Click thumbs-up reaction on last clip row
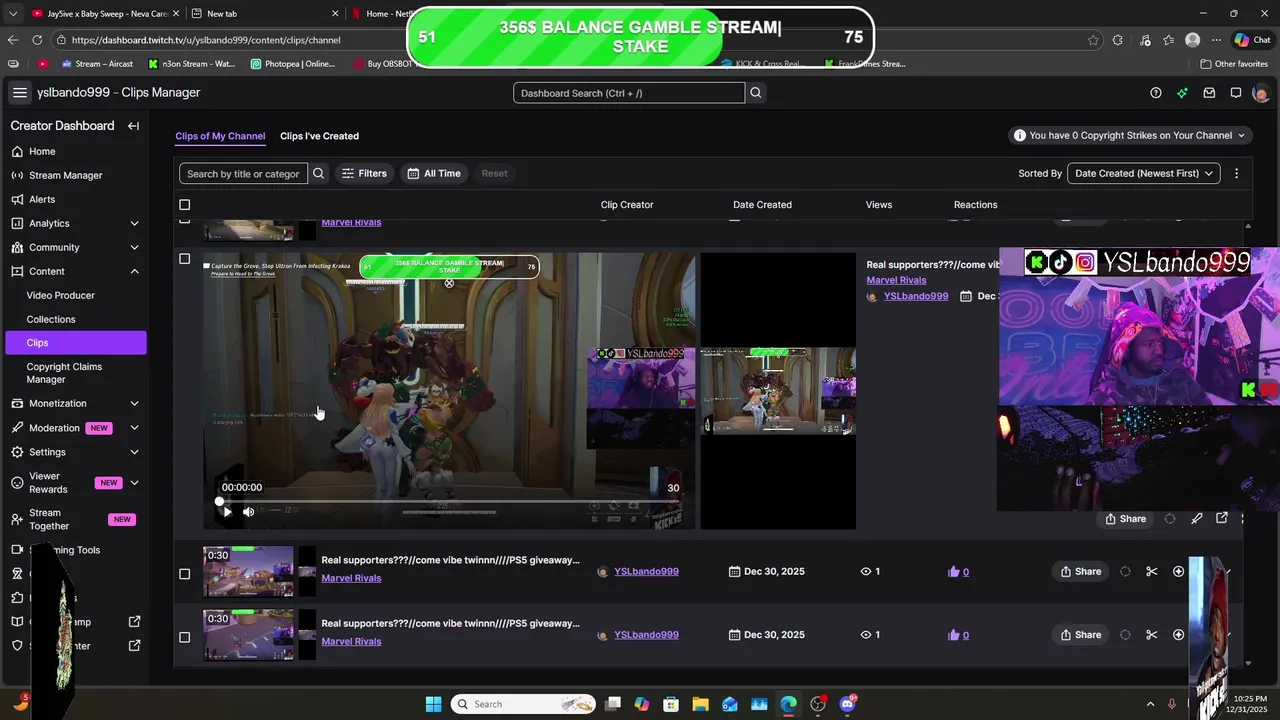Image resolution: width=1280 pixels, height=720 pixels. coord(953,635)
